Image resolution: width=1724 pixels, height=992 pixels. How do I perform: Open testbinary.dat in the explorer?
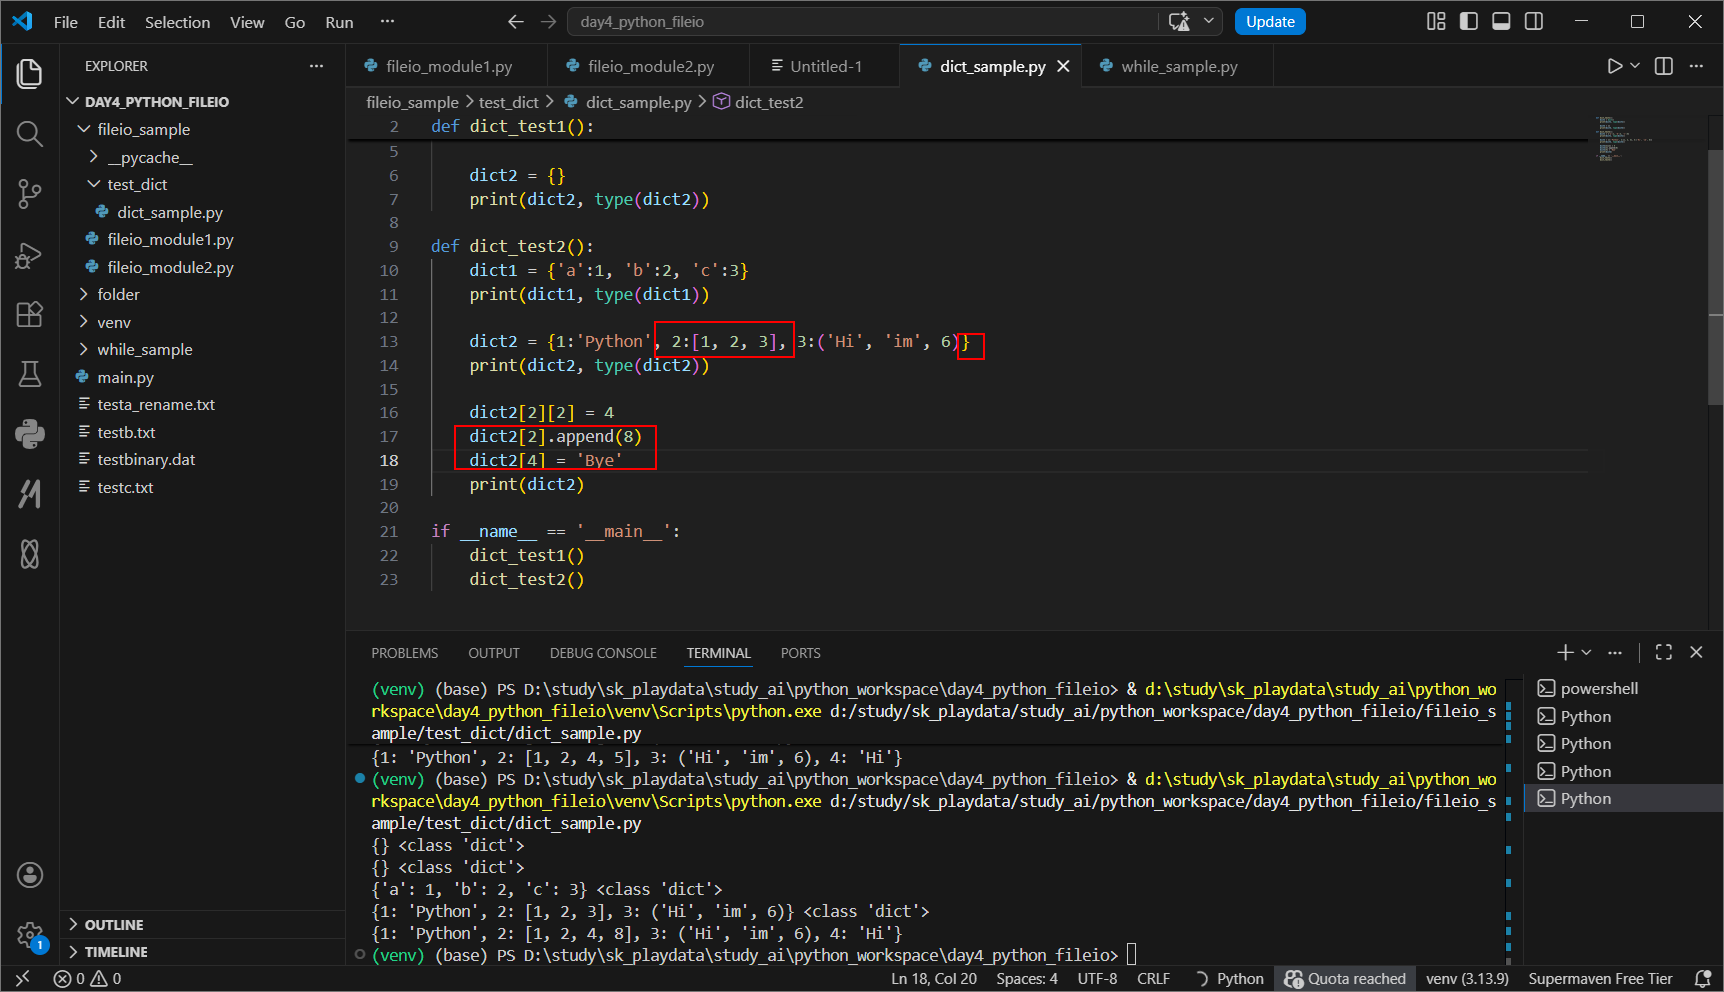pos(146,459)
